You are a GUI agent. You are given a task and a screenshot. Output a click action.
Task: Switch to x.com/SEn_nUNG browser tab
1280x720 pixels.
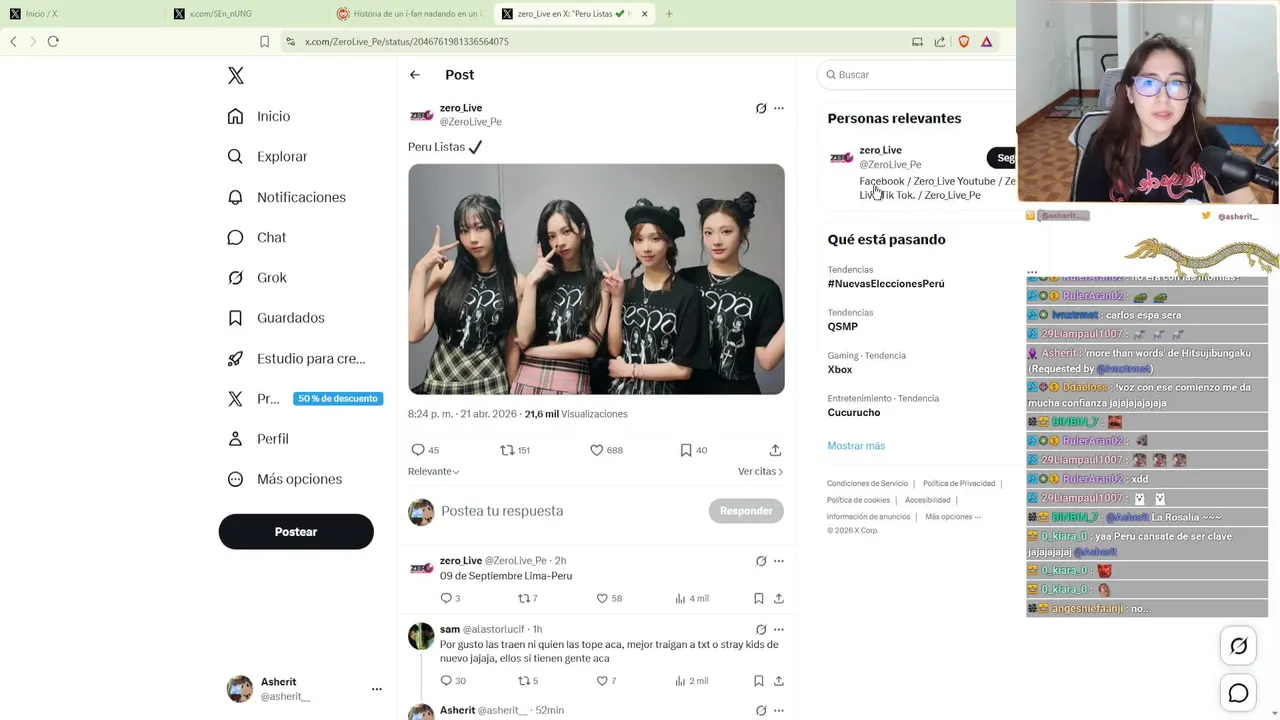pos(245,14)
